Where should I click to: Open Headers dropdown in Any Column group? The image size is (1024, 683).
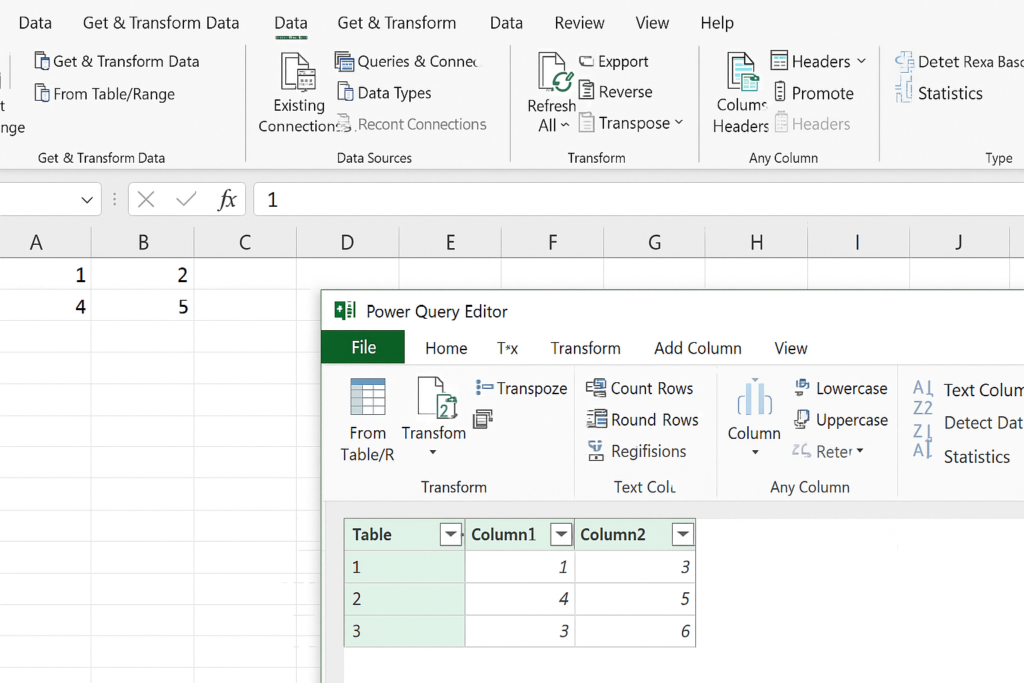pos(861,61)
